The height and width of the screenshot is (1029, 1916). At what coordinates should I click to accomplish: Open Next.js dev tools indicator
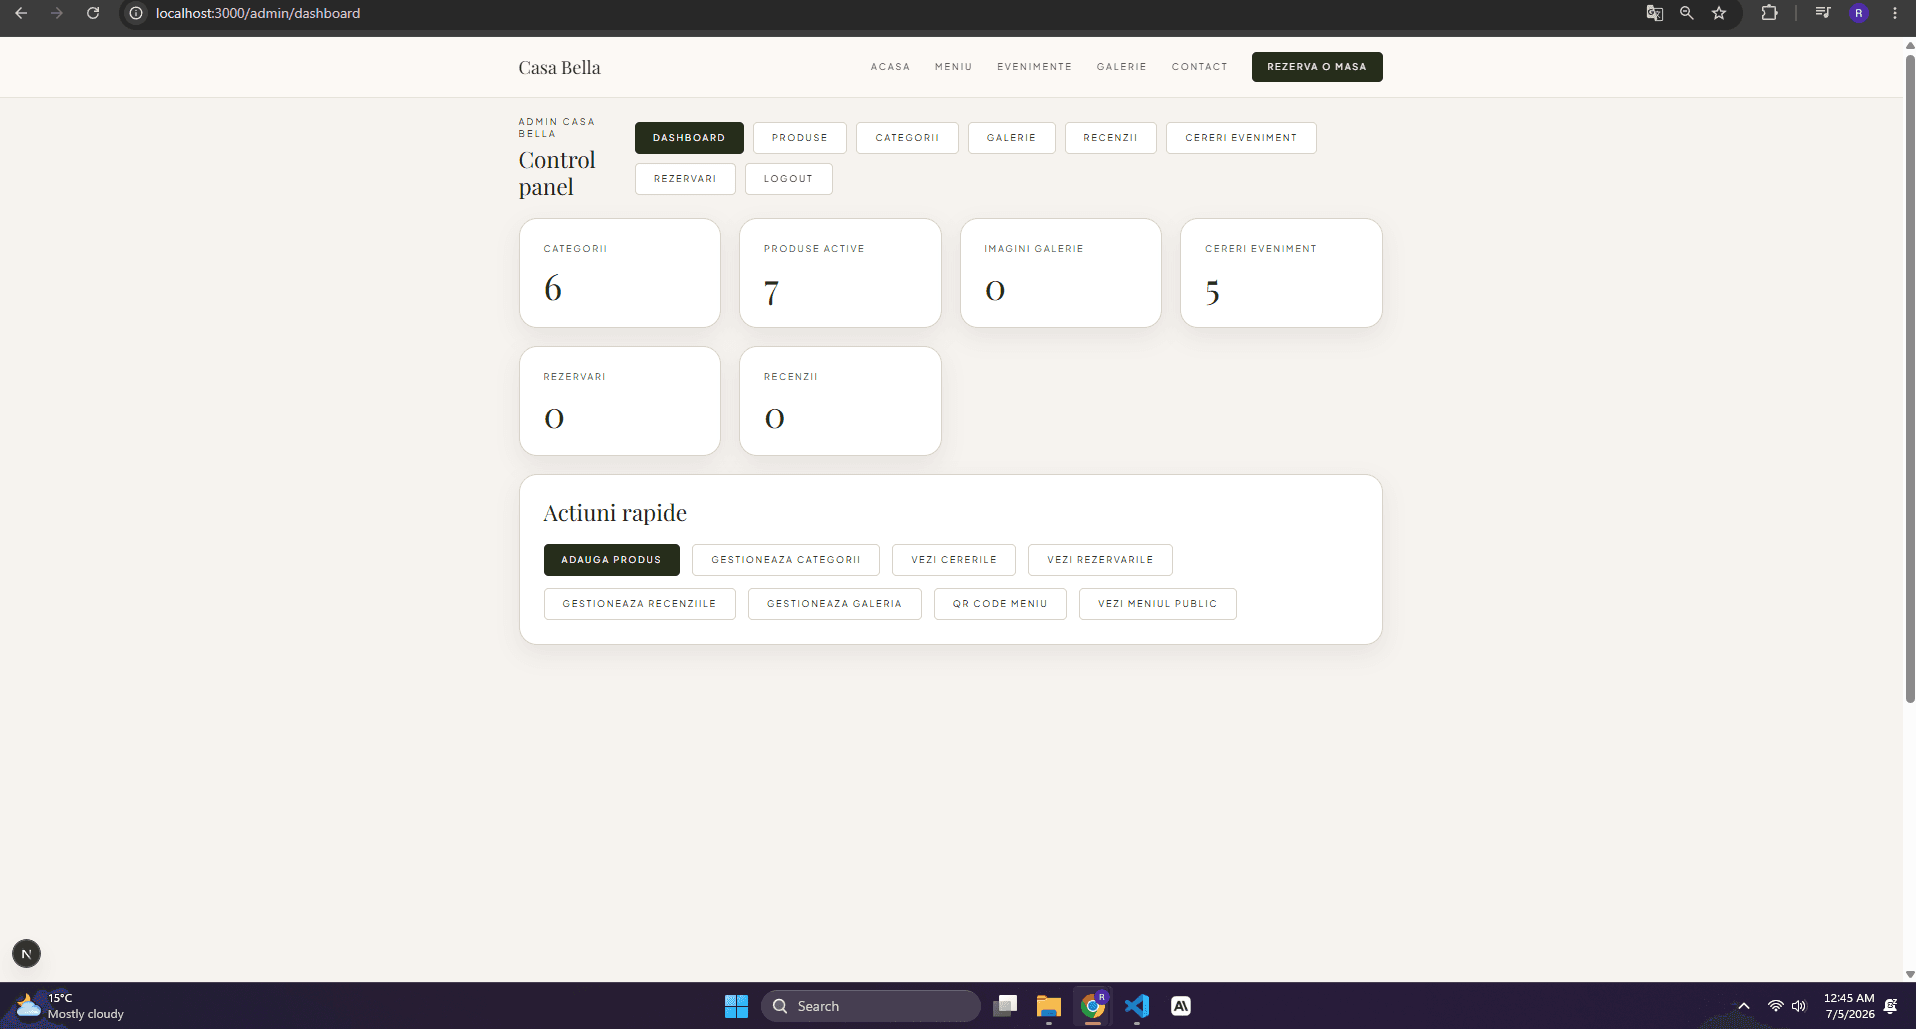pyautogui.click(x=27, y=954)
